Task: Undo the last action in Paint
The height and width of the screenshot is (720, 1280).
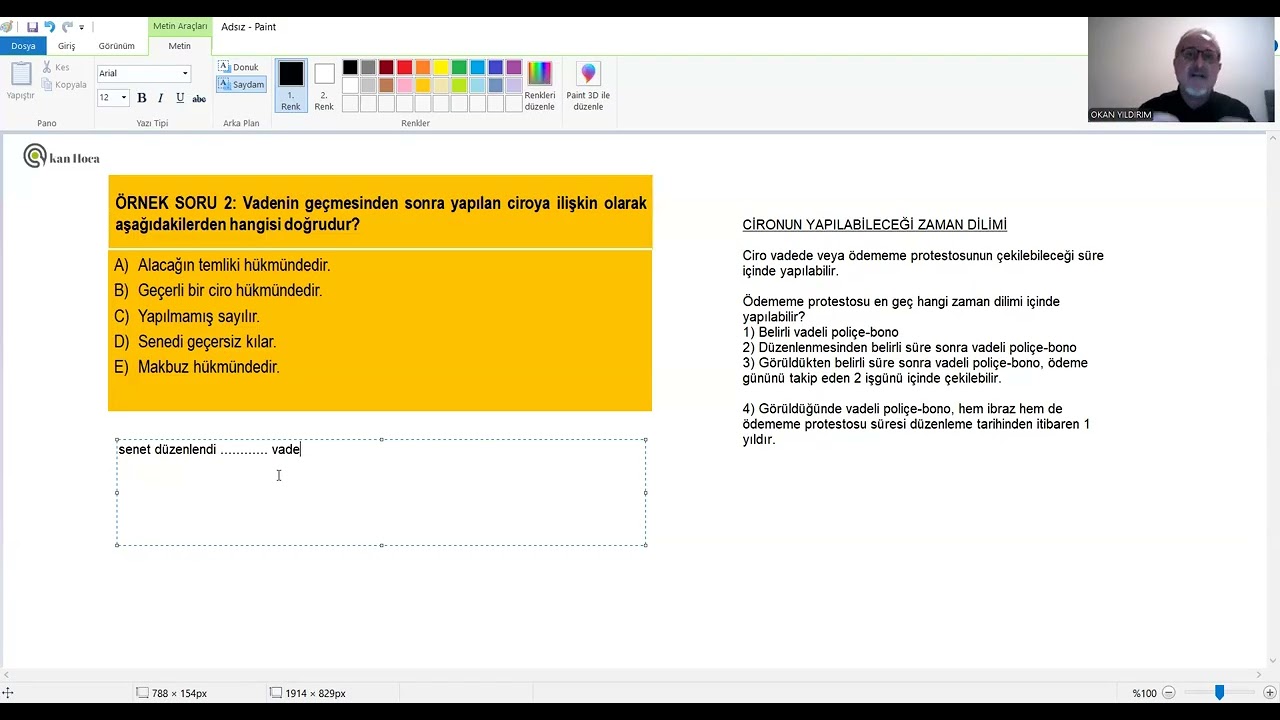Action: pyautogui.click(x=49, y=27)
